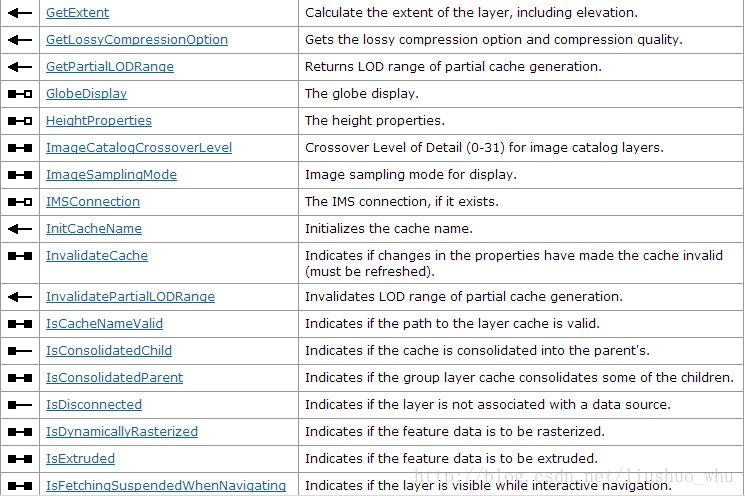Select text 'The height properties.'
Viewport: 745px width, 496px height.
pos(375,121)
